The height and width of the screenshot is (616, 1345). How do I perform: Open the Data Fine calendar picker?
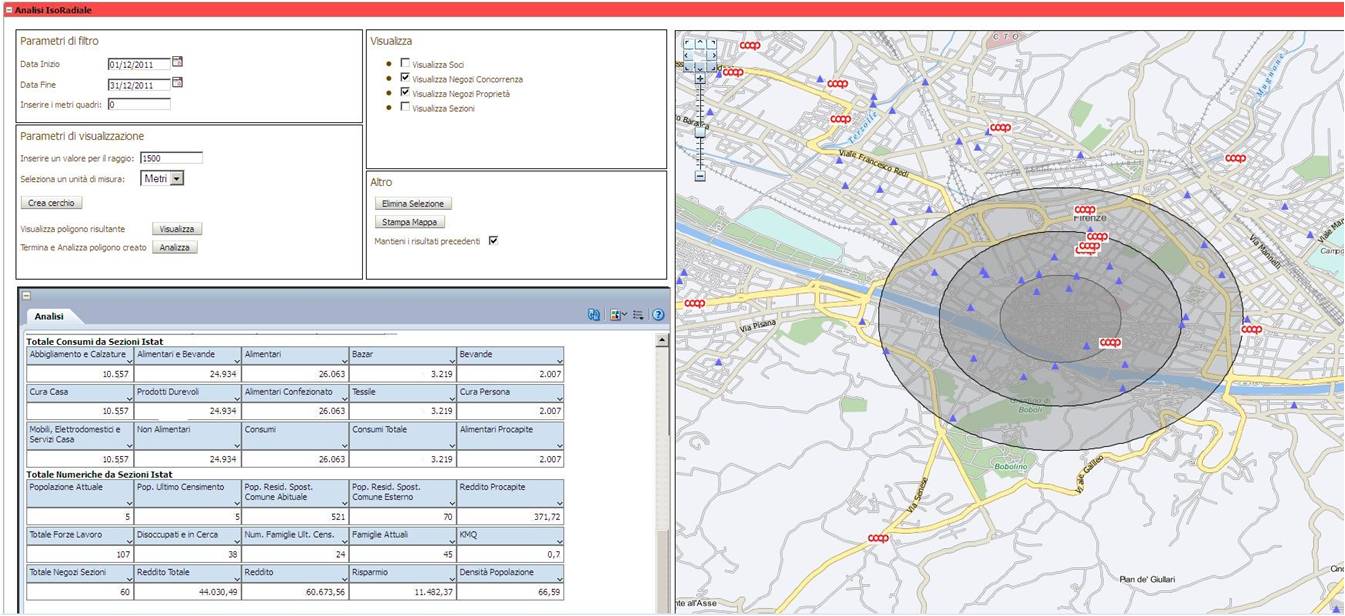178,83
